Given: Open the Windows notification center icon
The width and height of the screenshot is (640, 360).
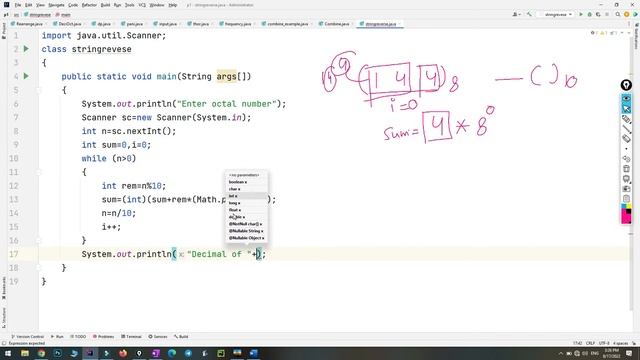Looking at the screenshot, I should pyautogui.click(x=629, y=353).
